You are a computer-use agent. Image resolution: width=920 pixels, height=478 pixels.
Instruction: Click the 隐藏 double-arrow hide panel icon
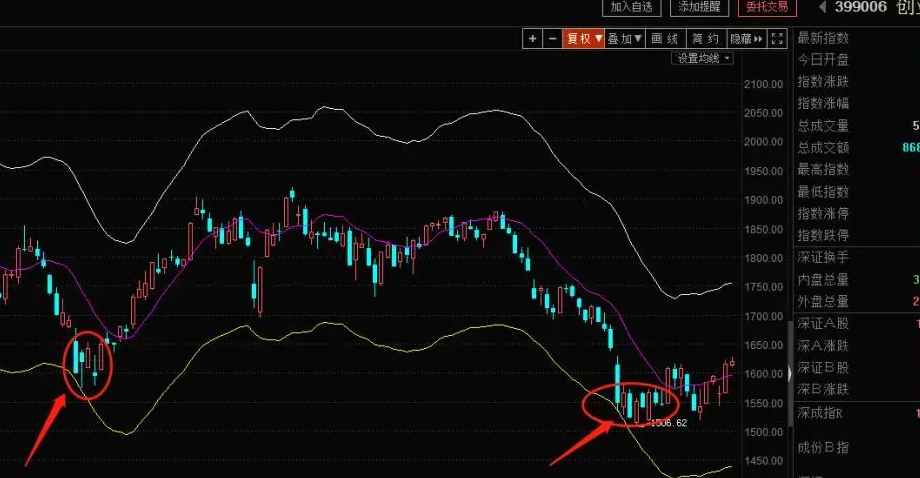tap(747, 39)
